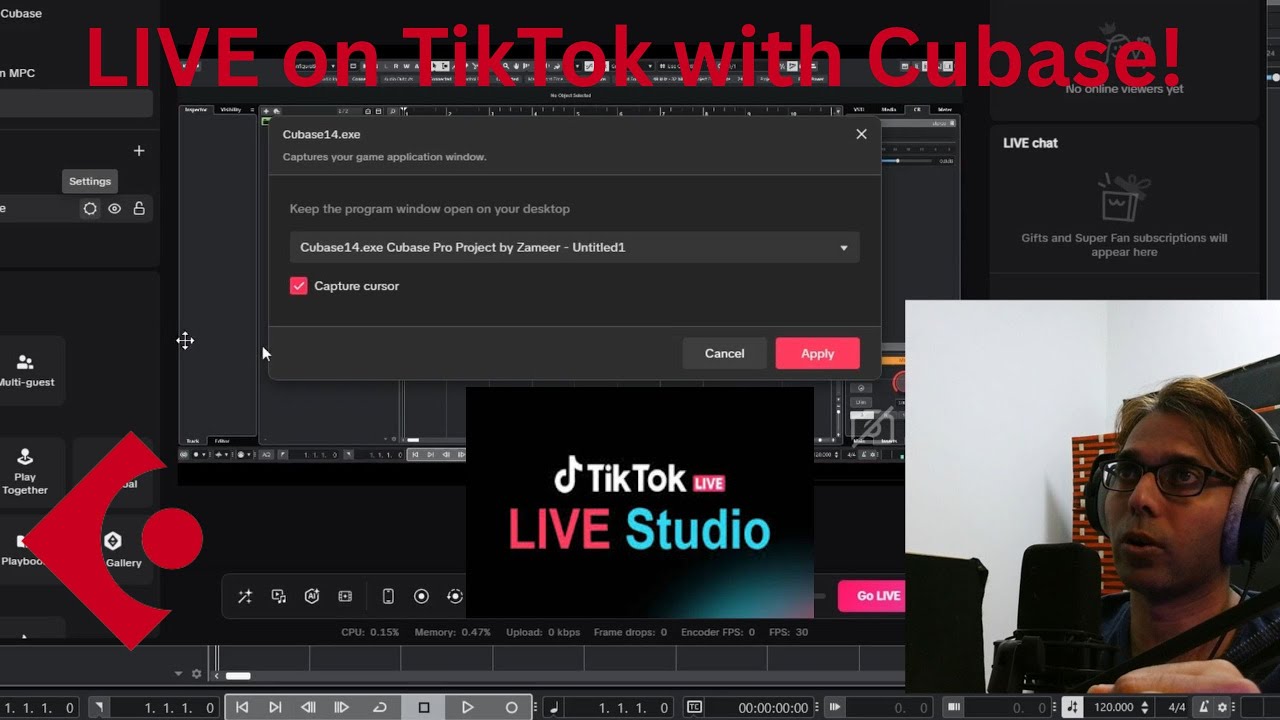Select the Editor tab in captured Cubase
Screen dimensions: 1280x720
click(222, 440)
